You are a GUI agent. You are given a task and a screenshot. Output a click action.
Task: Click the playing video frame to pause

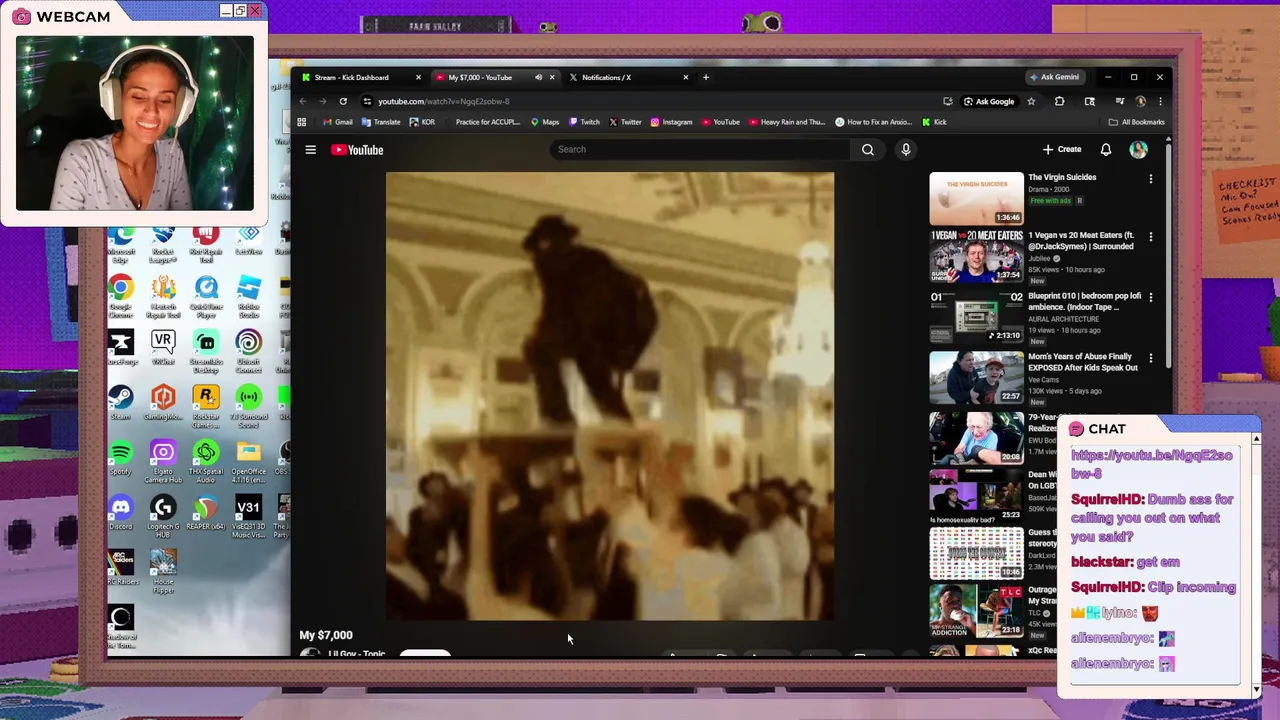point(610,396)
